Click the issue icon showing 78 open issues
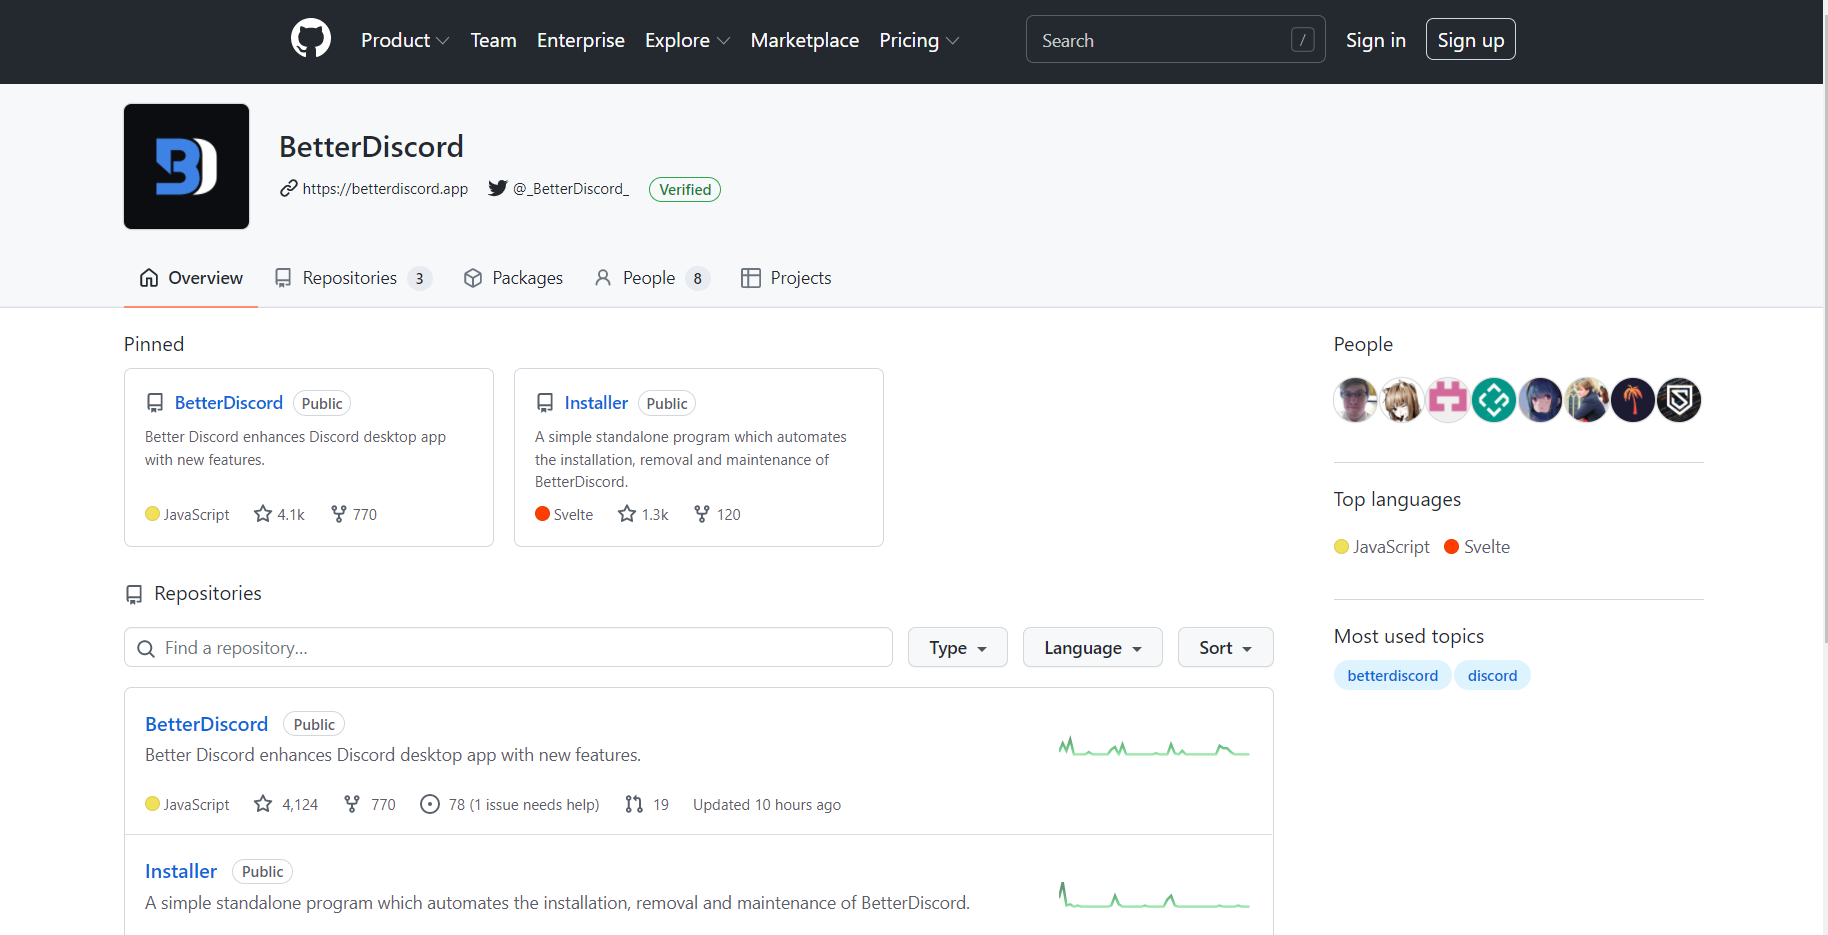1828x935 pixels. point(430,804)
